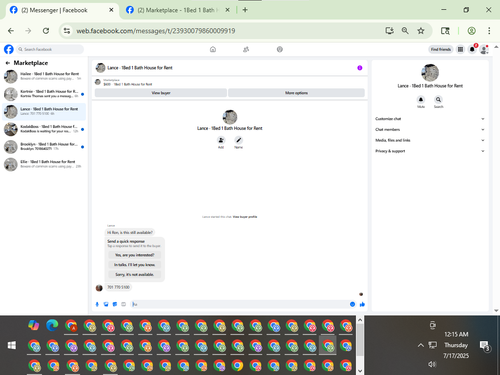Send a thumbs-up like
Viewport: 500px width, 375px height.
362,304
